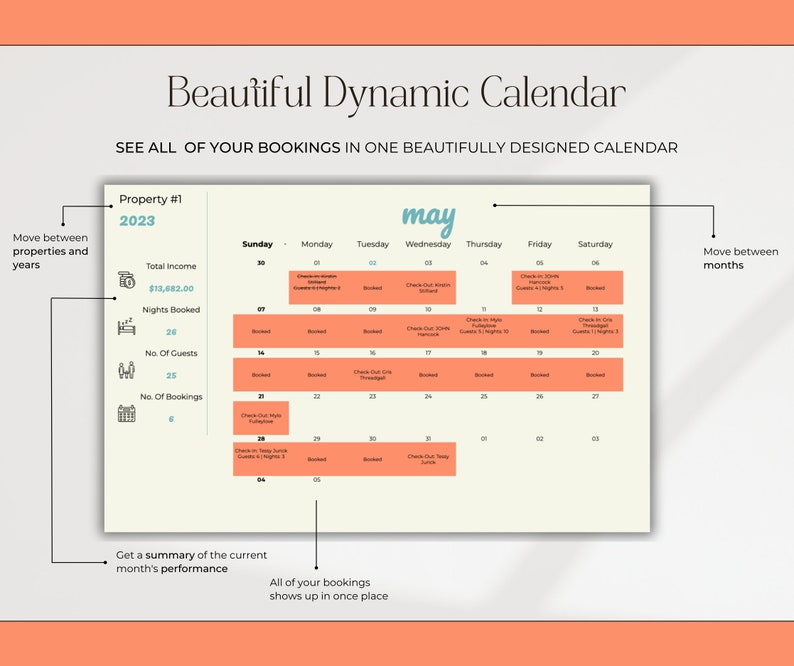Click the Sunday column header

coord(257,244)
